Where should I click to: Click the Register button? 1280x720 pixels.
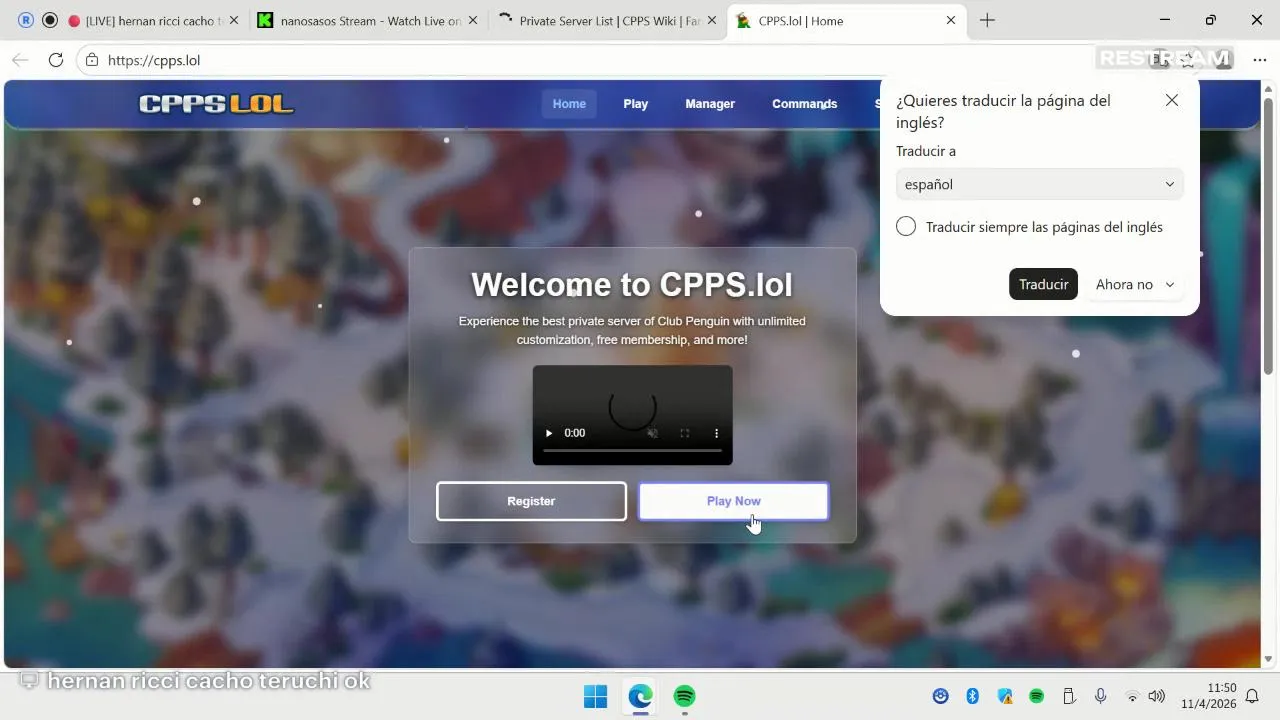pyautogui.click(x=531, y=501)
